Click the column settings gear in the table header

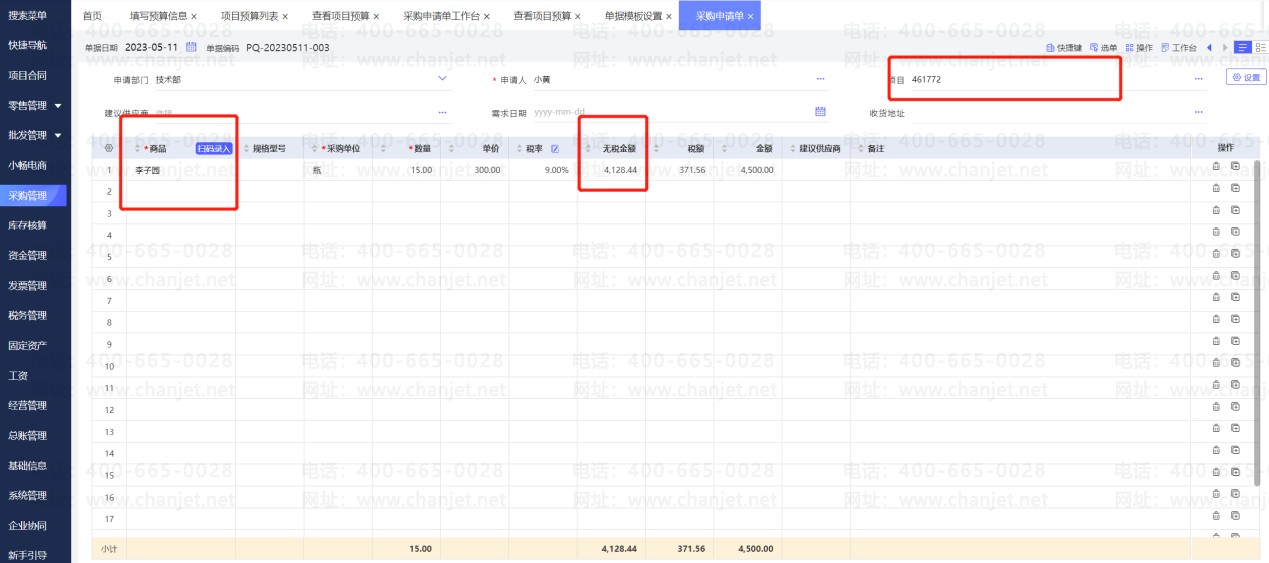coord(108,148)
